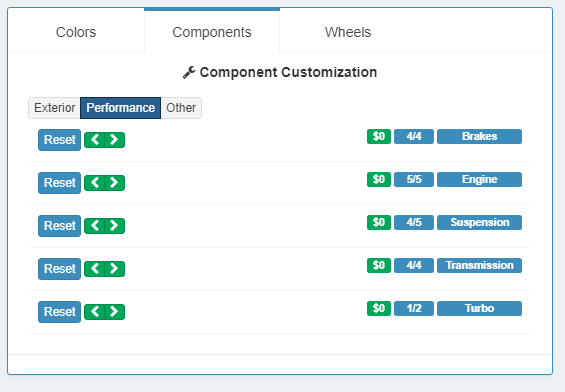The image size is (565, 392).
Task: Click the 1/2 level badge for Turbo
Action: click(414, 308)
